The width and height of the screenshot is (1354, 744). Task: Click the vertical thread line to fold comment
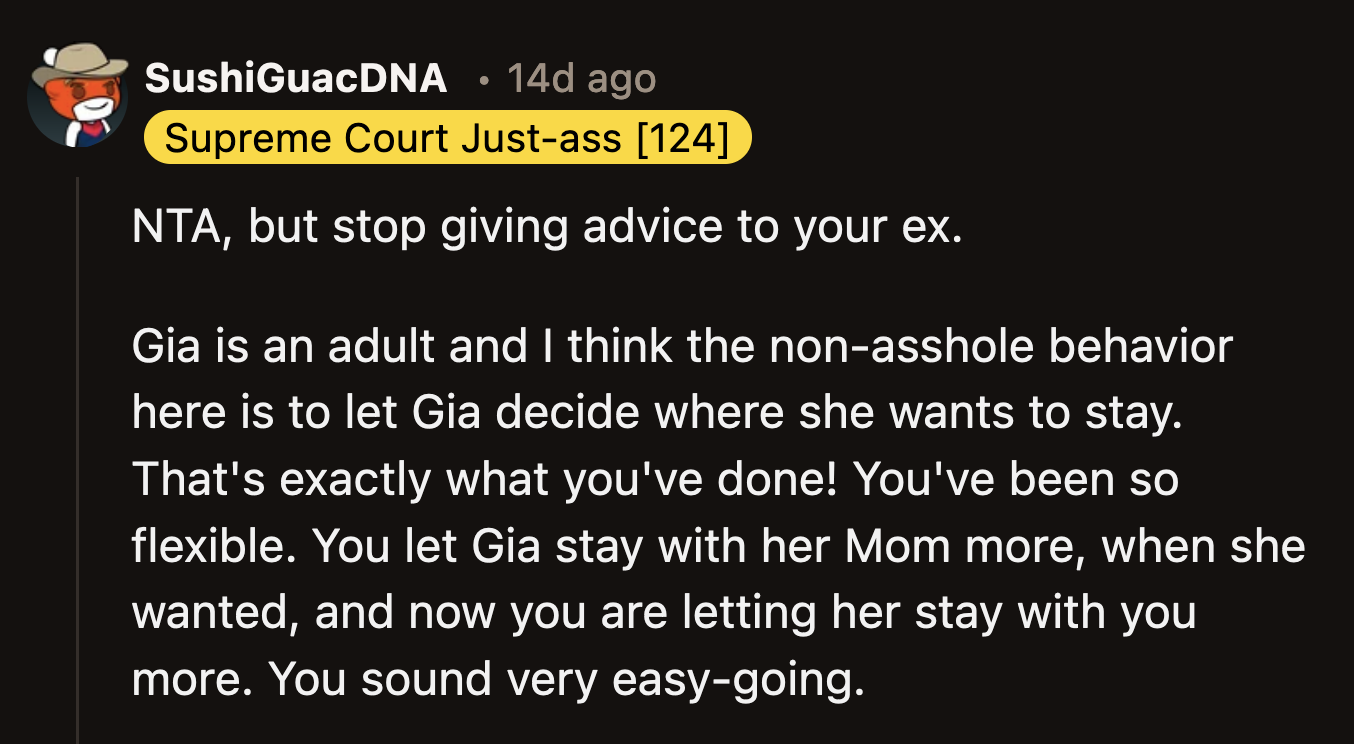(80, 450)
